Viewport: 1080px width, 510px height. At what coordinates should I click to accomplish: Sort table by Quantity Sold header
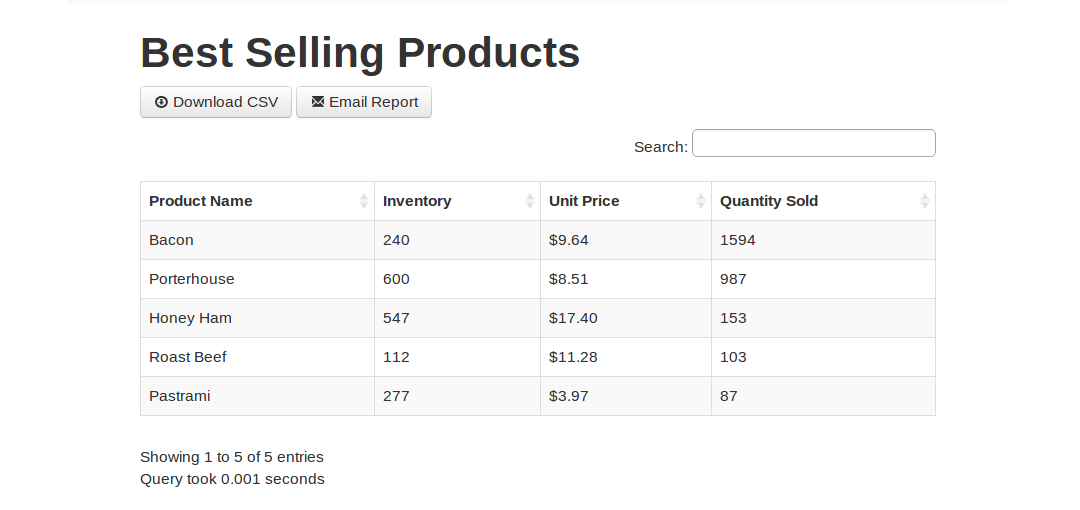[769, 201]
